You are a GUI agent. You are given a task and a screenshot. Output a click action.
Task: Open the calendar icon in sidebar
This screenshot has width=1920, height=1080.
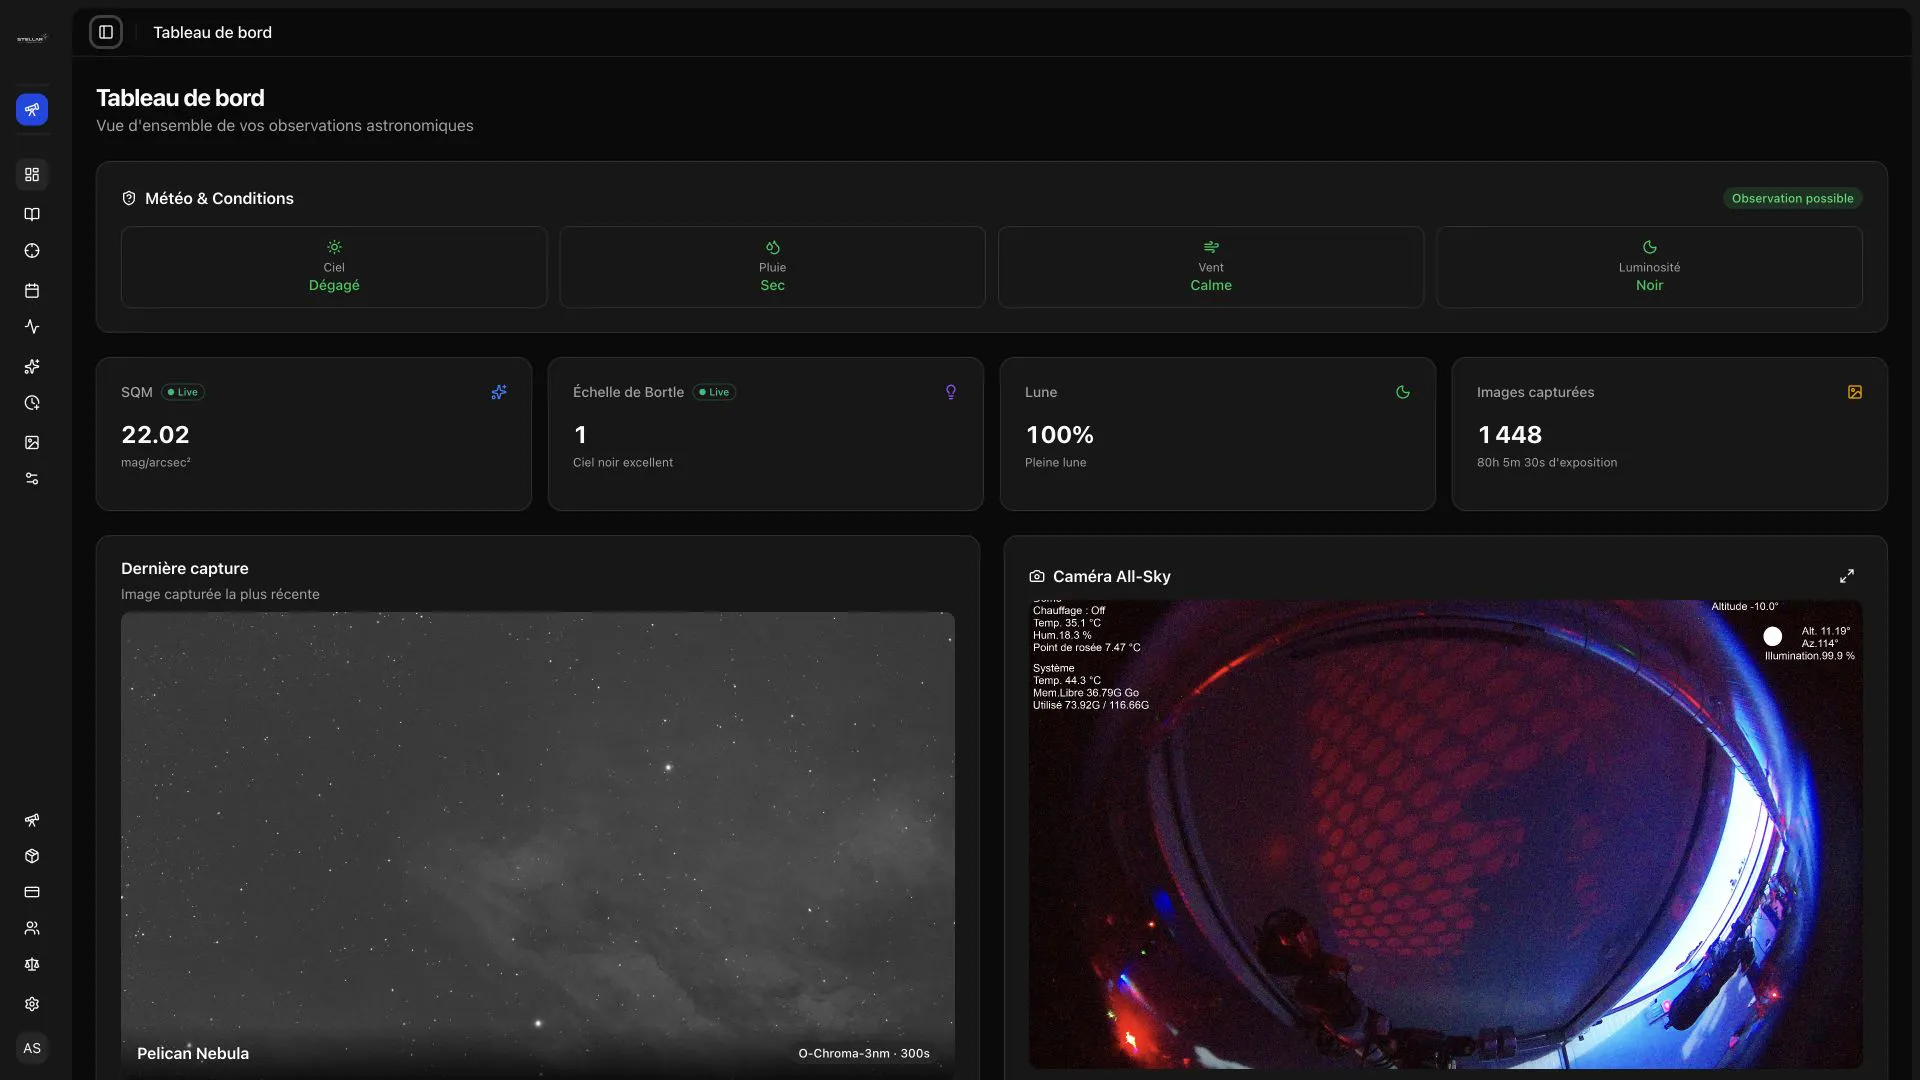[32, 291]
